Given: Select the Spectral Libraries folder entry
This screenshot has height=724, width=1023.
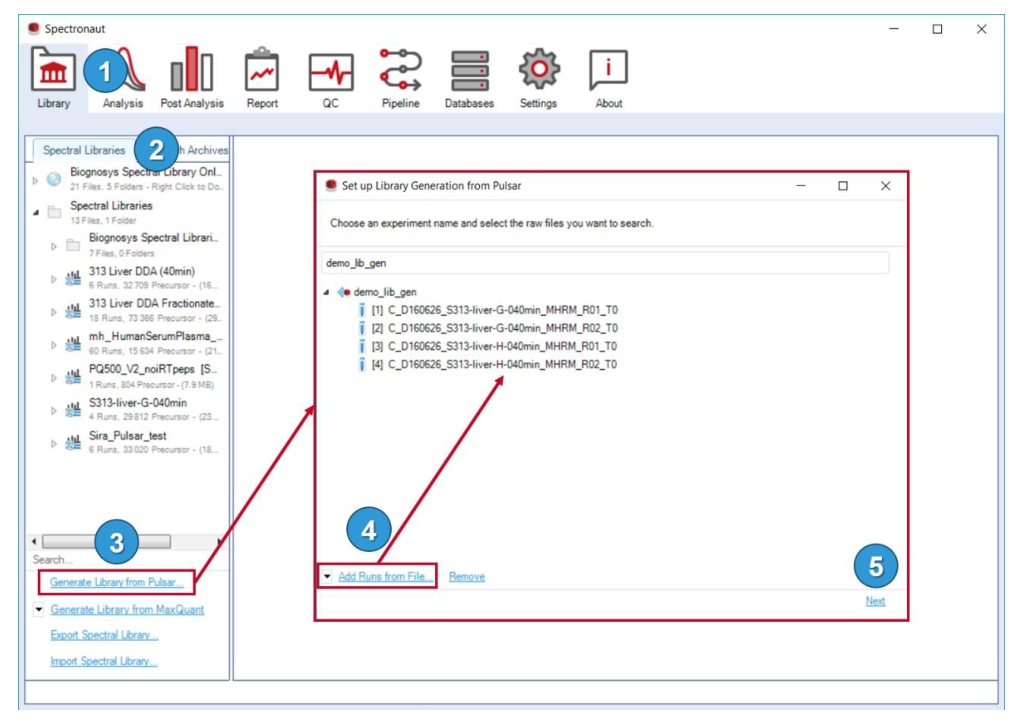Looking at the screenshot, I should (x=112, y=212).
